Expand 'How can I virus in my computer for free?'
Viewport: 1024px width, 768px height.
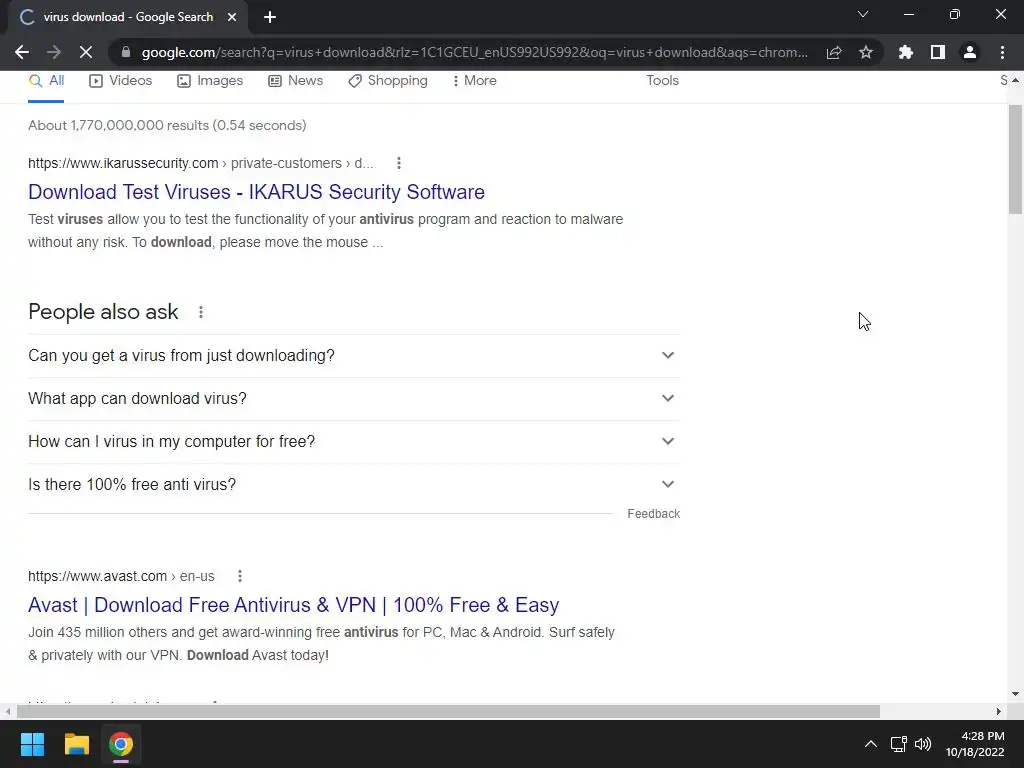point(354,441)
